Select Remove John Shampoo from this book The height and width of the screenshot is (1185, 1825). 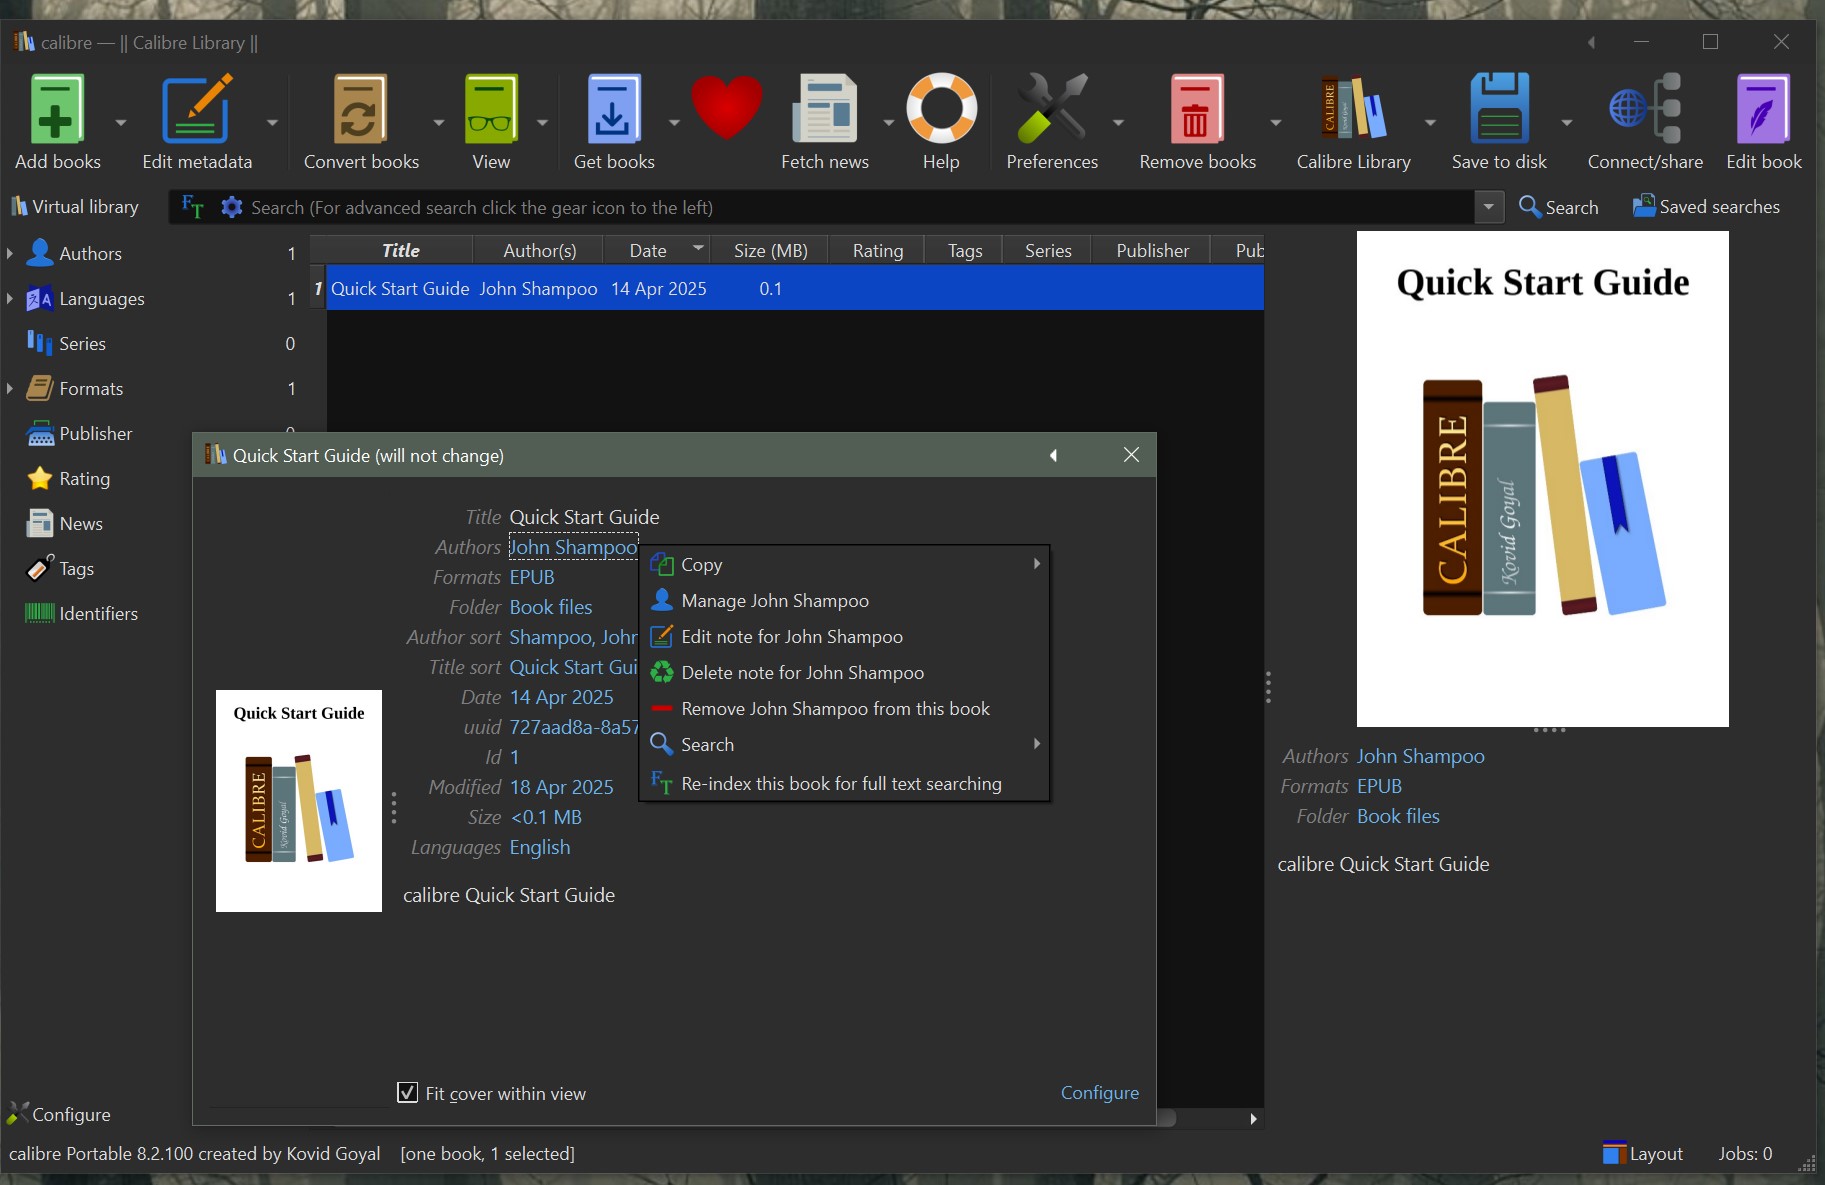834,709
